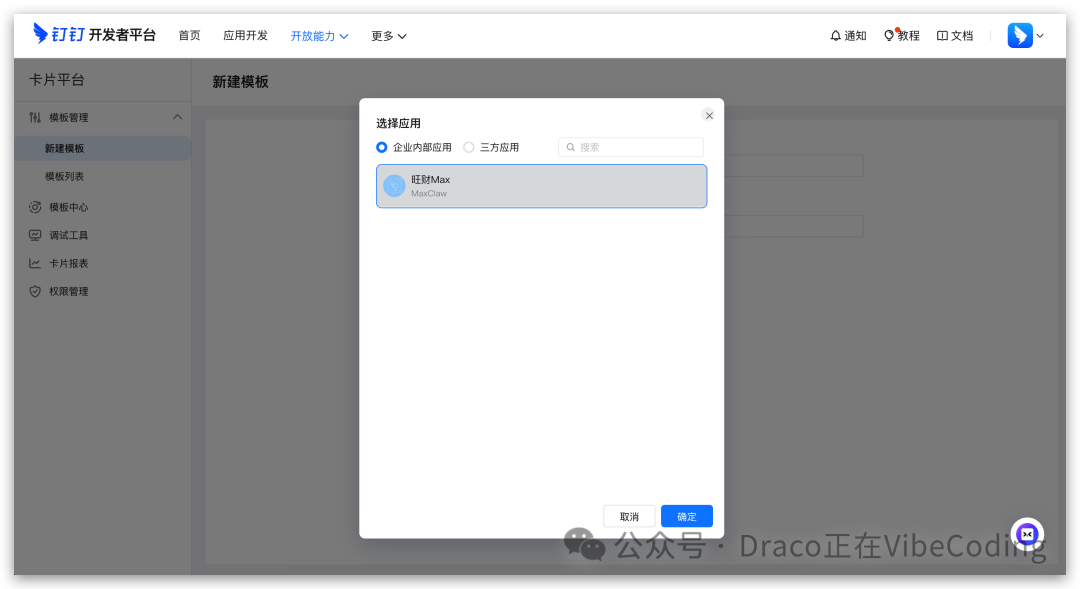Cancel the dialog with 取消 button
Screen dimensions: 1080x589
(629, 516)
